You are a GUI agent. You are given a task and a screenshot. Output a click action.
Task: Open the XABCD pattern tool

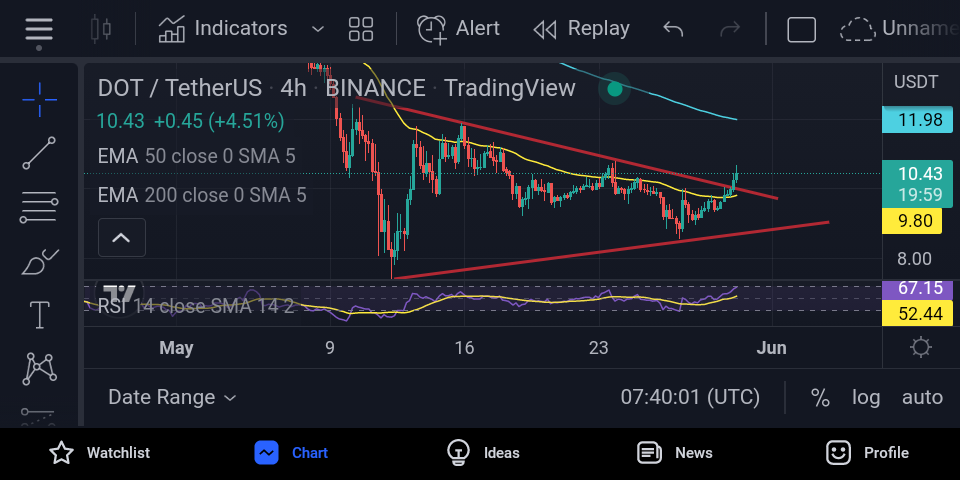[x=39, y=369]
